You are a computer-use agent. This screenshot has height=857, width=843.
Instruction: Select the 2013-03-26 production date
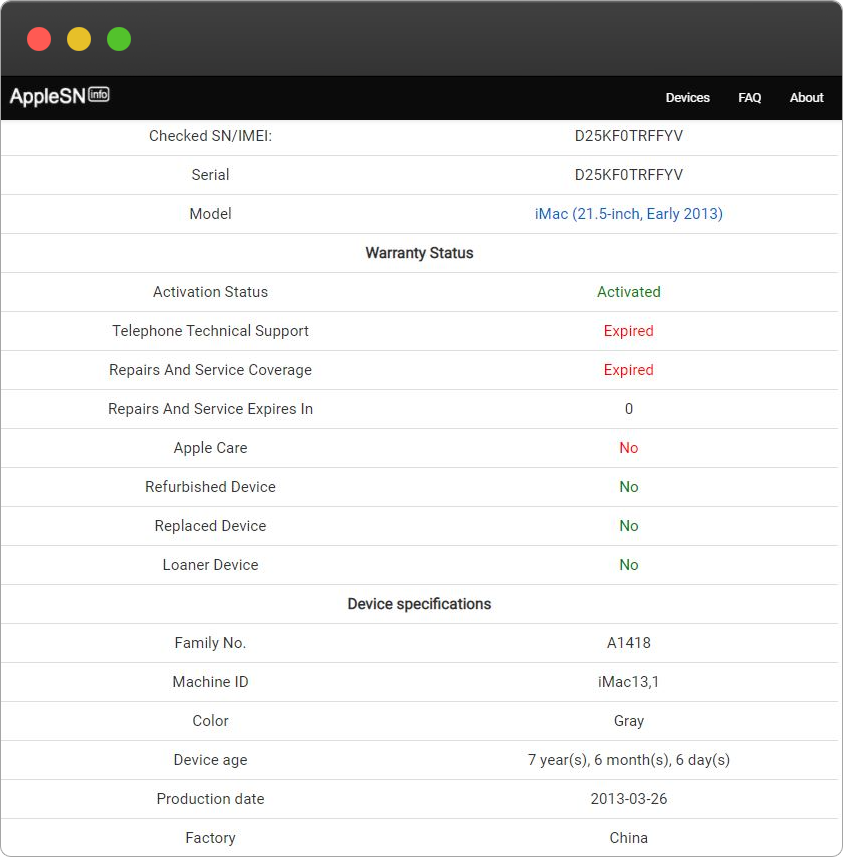point(628,799)
